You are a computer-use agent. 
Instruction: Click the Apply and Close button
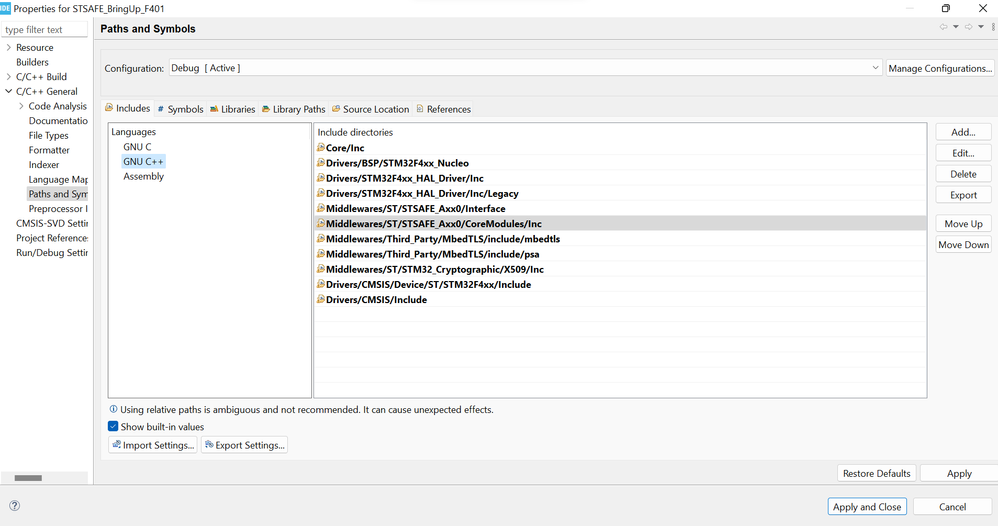(867, 506)
